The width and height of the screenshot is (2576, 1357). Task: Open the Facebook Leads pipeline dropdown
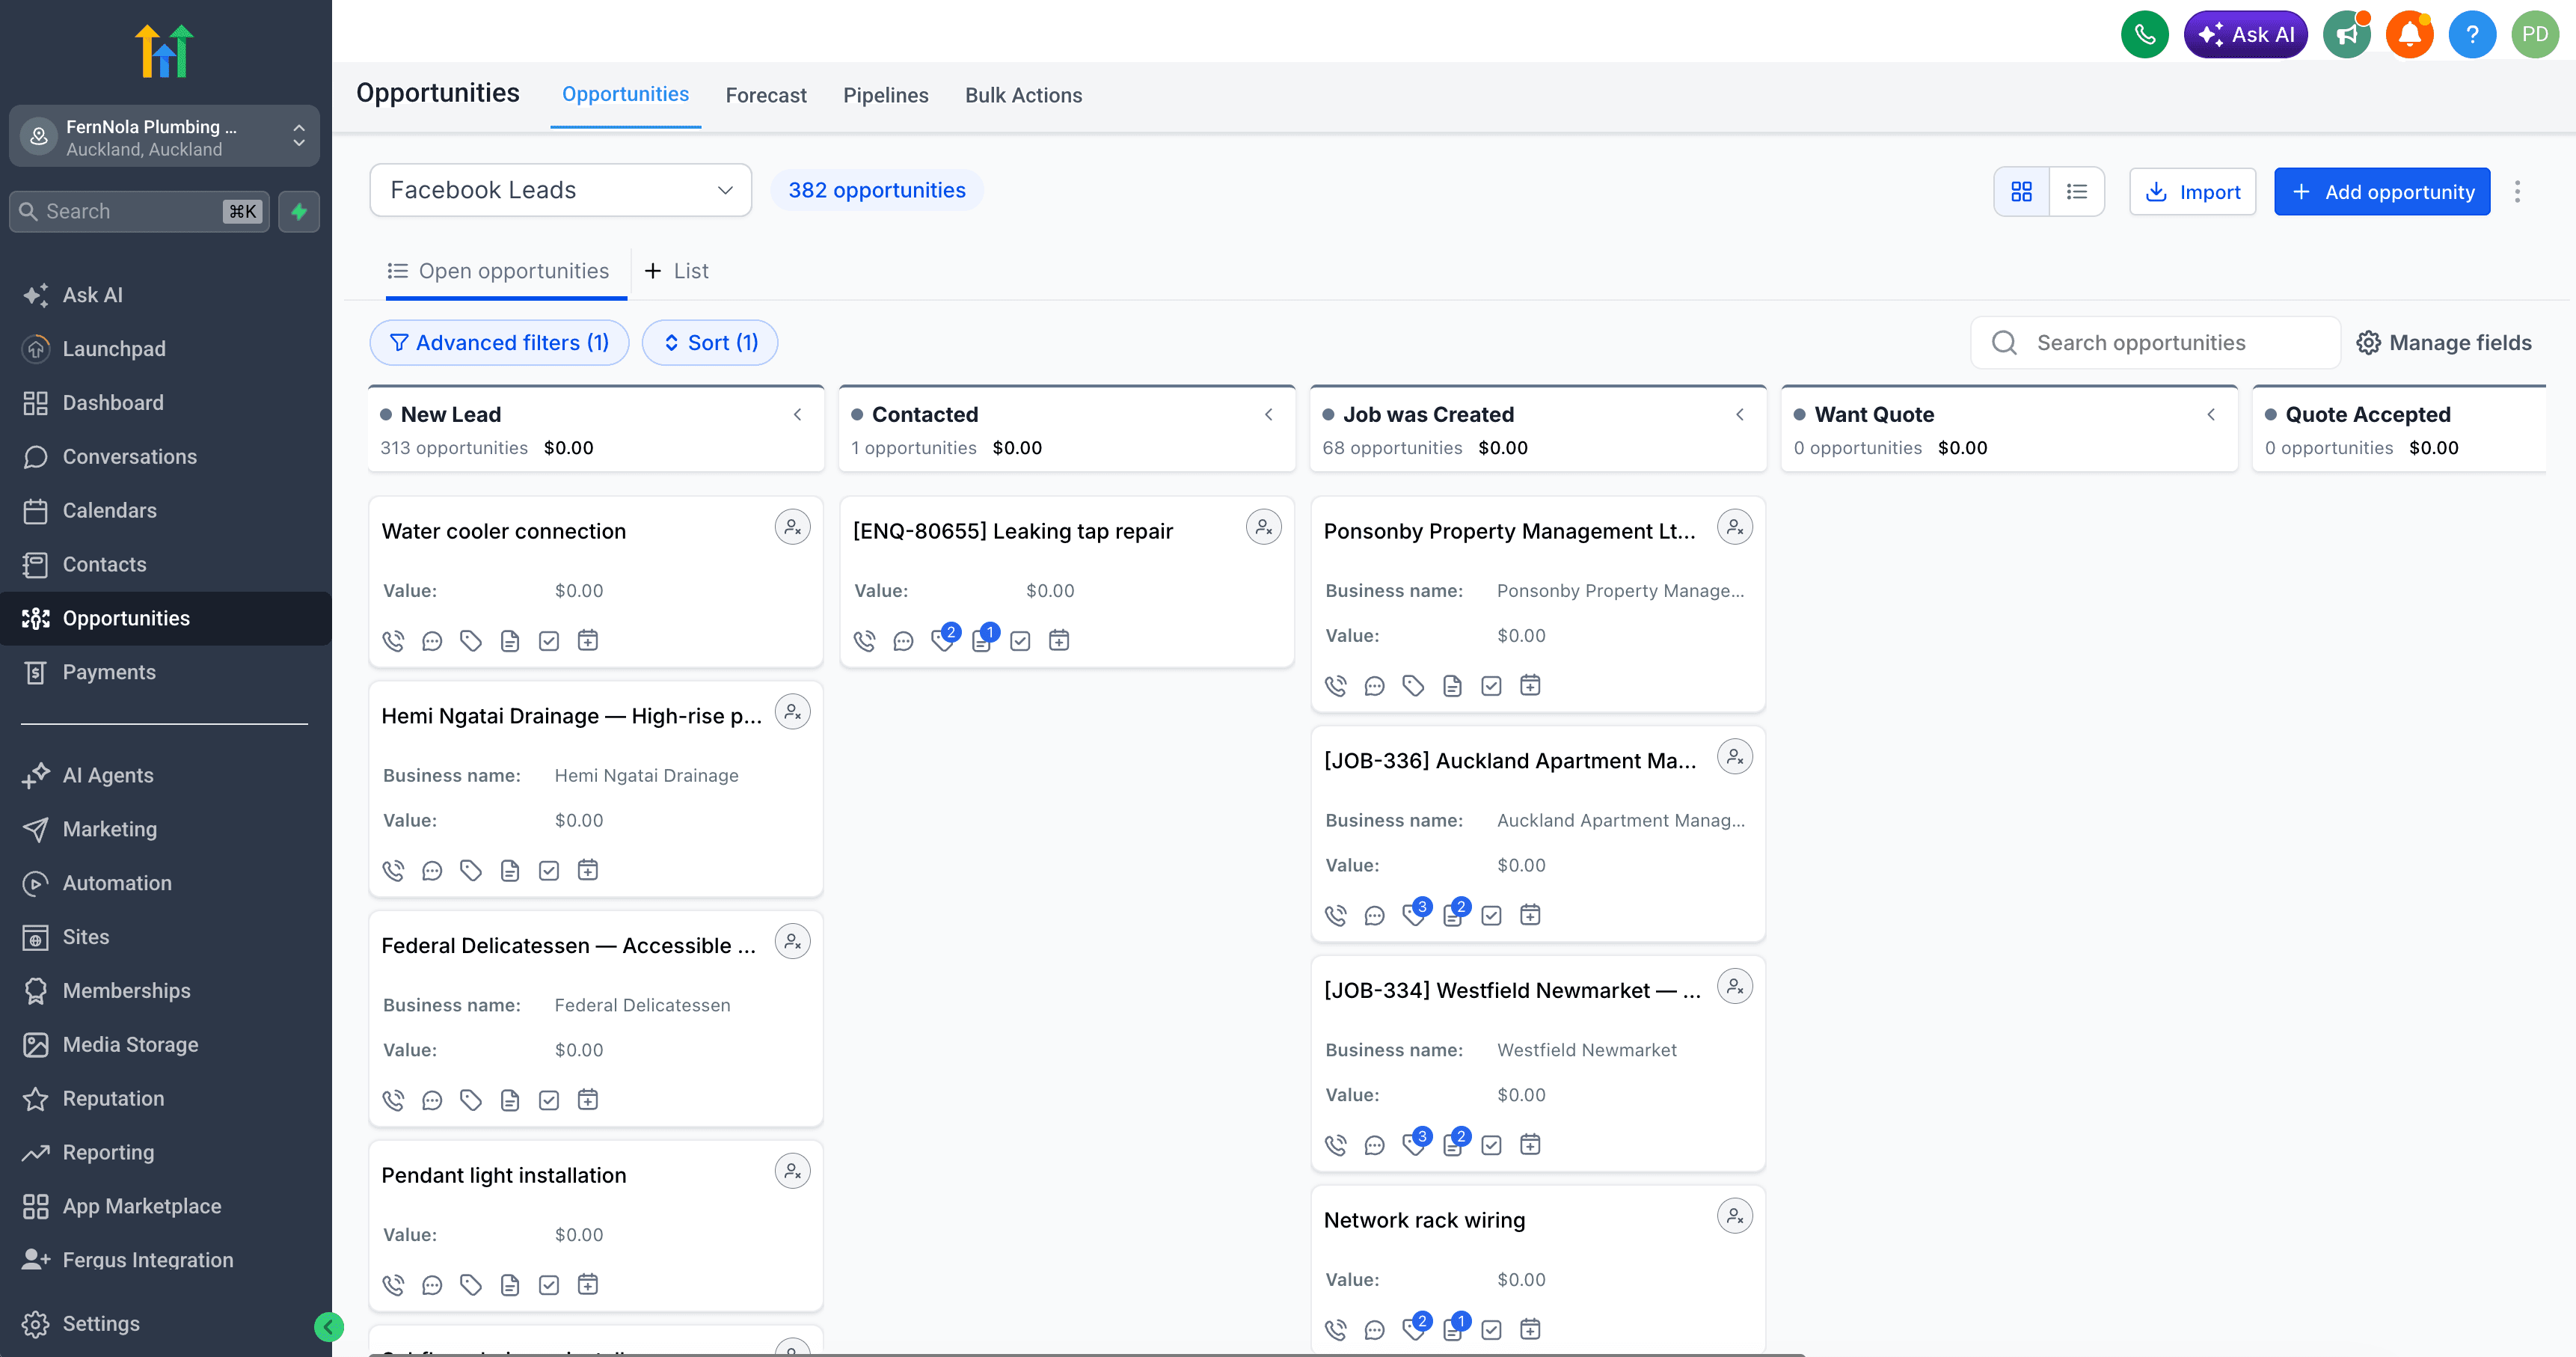561,190
